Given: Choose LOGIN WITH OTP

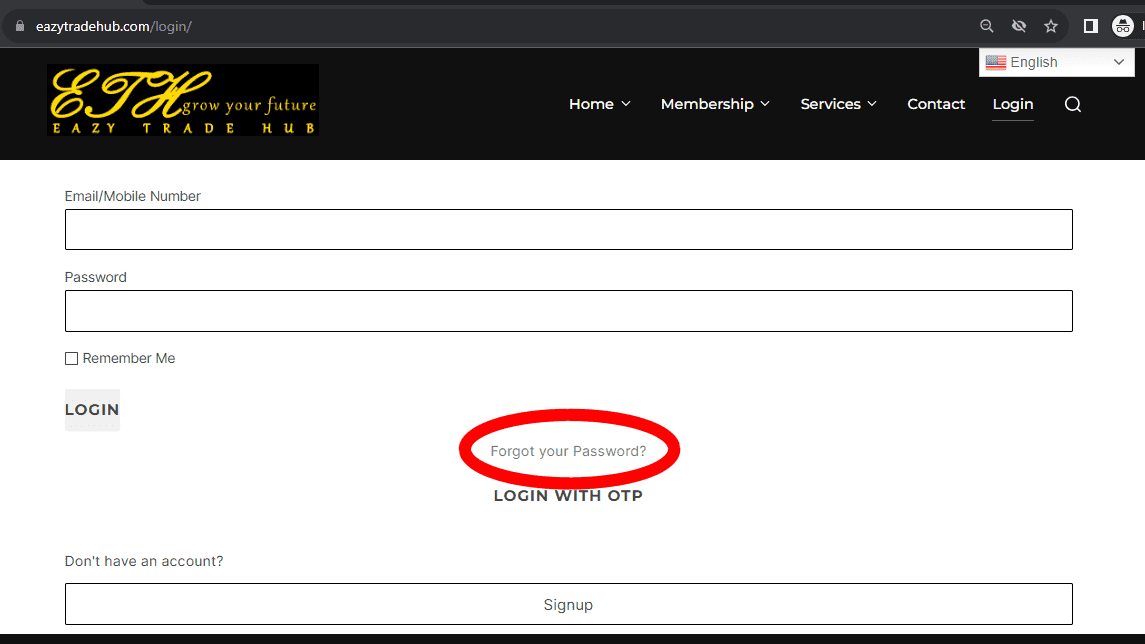Looking at the screenshot, I should coord(568,496).
